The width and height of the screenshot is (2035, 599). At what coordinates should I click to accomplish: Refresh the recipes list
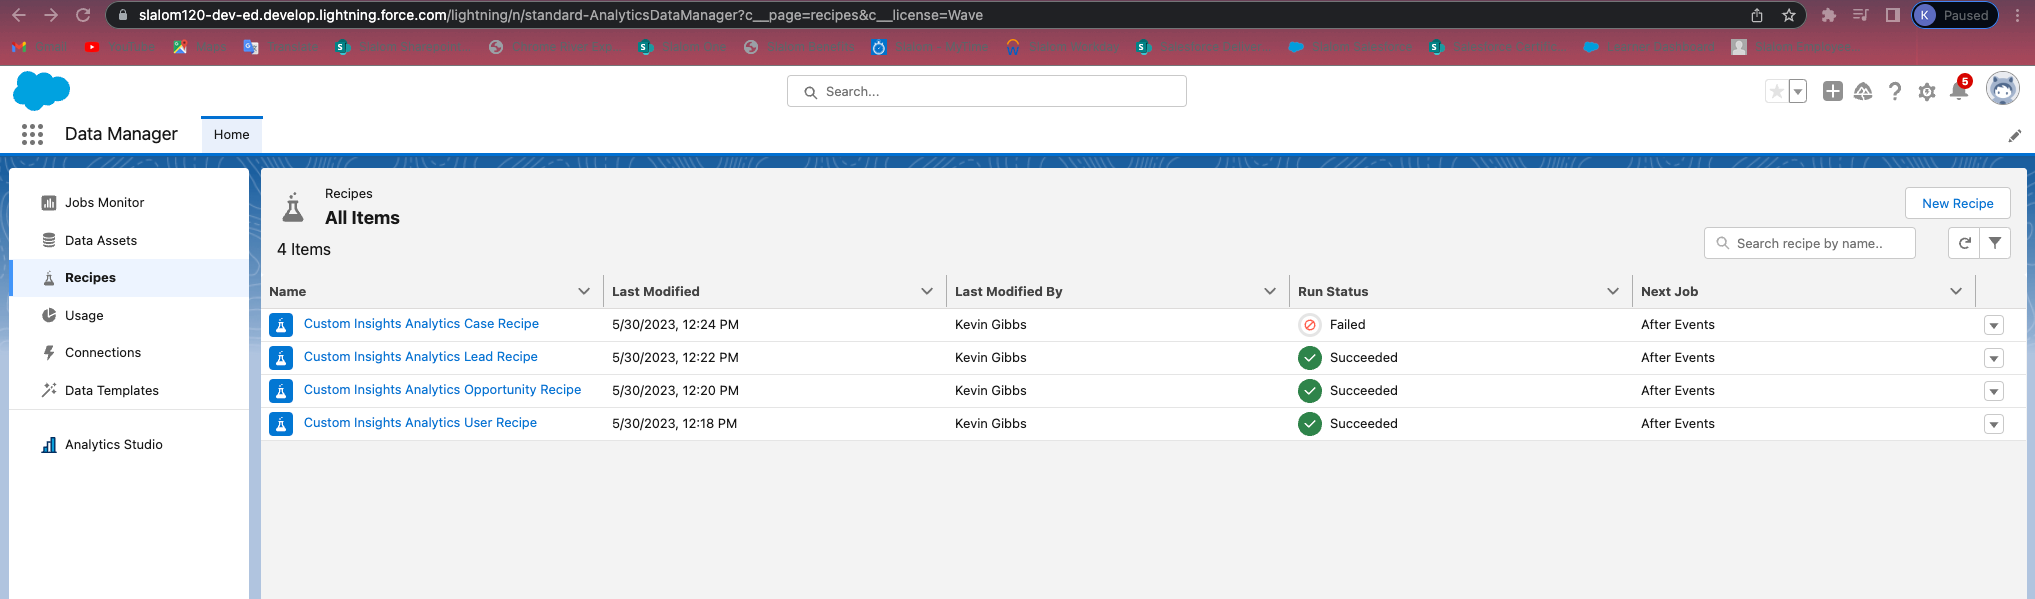[1964, 243]
